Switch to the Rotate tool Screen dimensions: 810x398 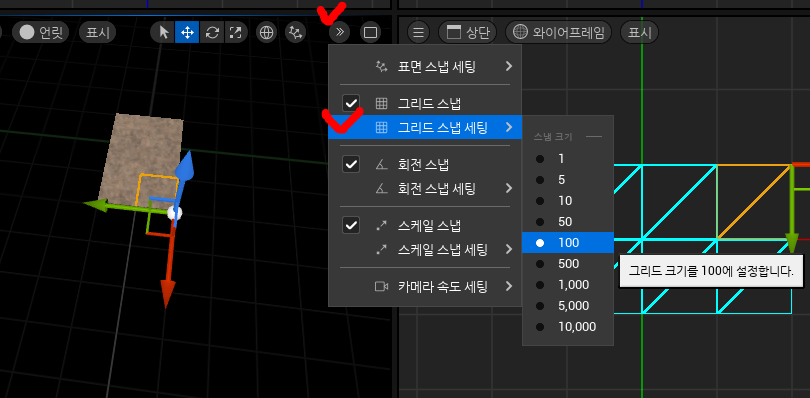pyautogui.click(x=212, y=33)
